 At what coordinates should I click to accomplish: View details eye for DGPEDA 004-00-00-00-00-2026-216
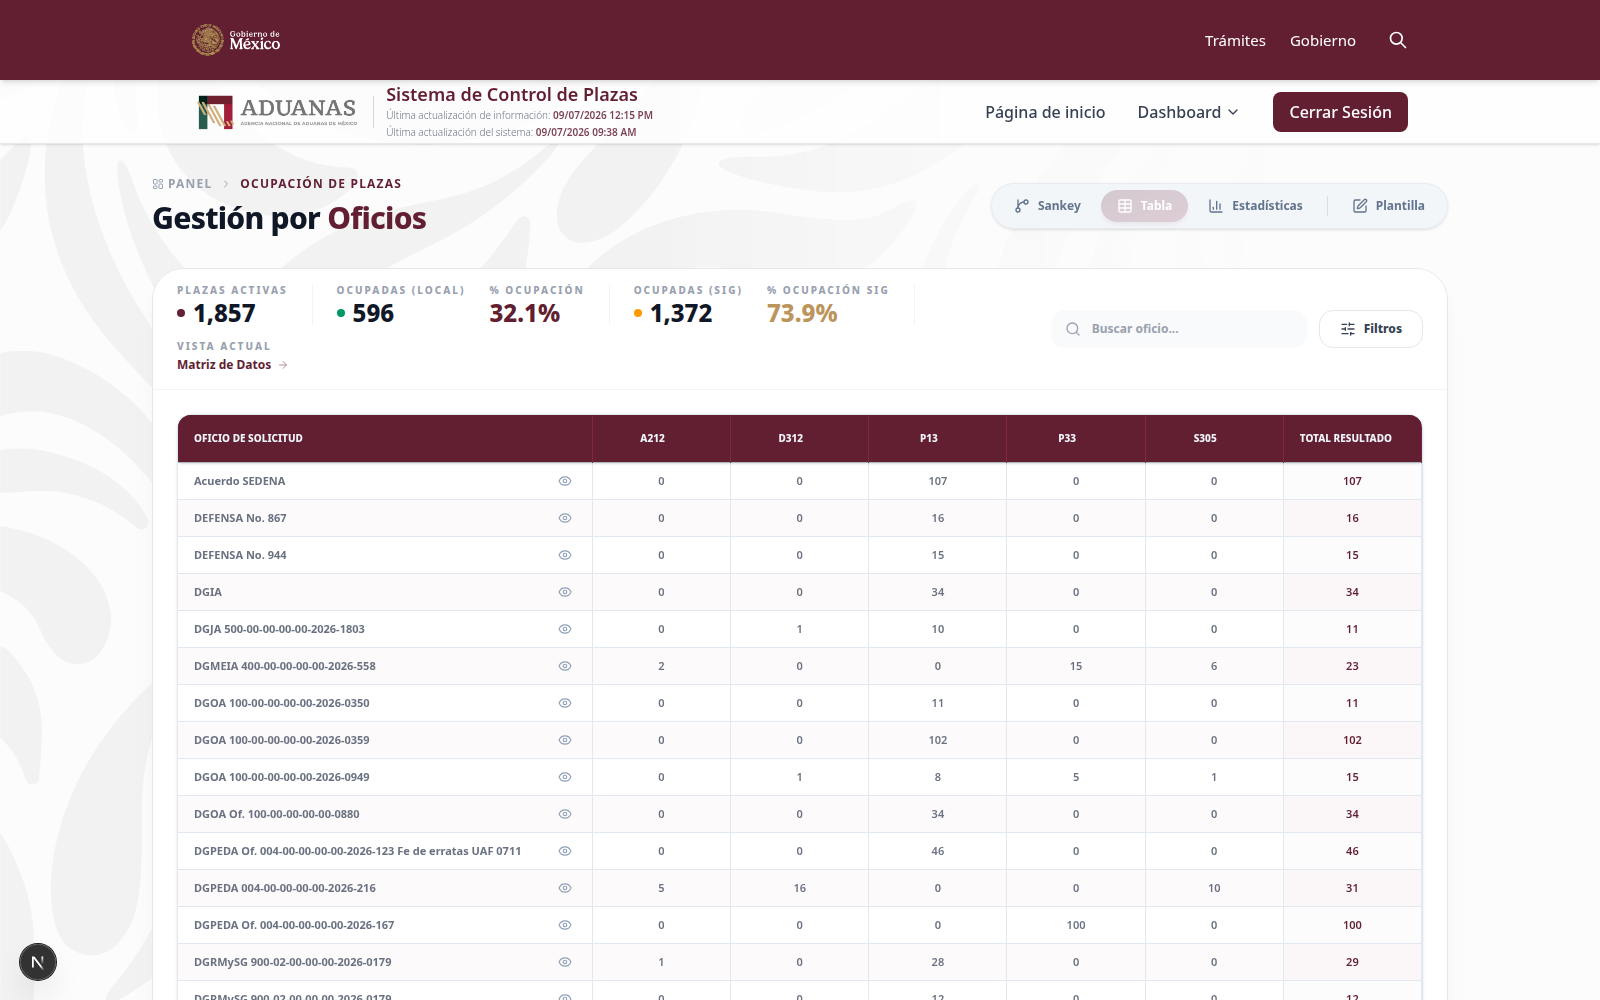click(565, 888)
